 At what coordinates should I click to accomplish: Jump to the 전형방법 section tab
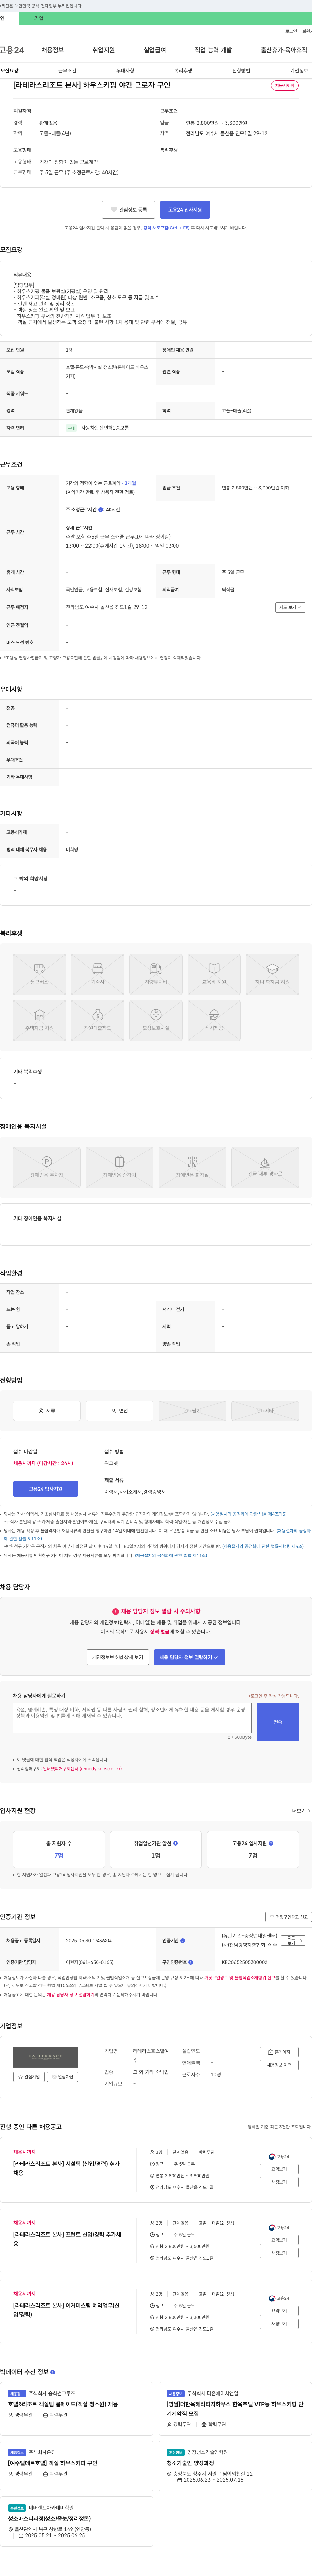[241, 71]
